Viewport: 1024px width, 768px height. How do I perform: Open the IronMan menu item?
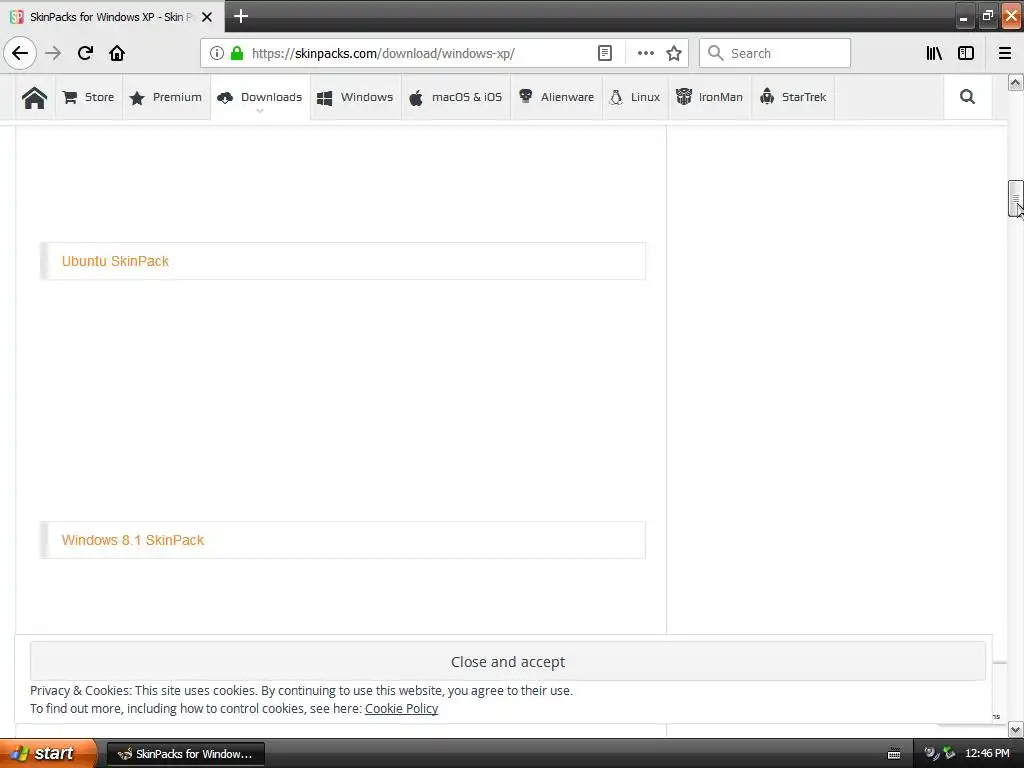[709, 97]
